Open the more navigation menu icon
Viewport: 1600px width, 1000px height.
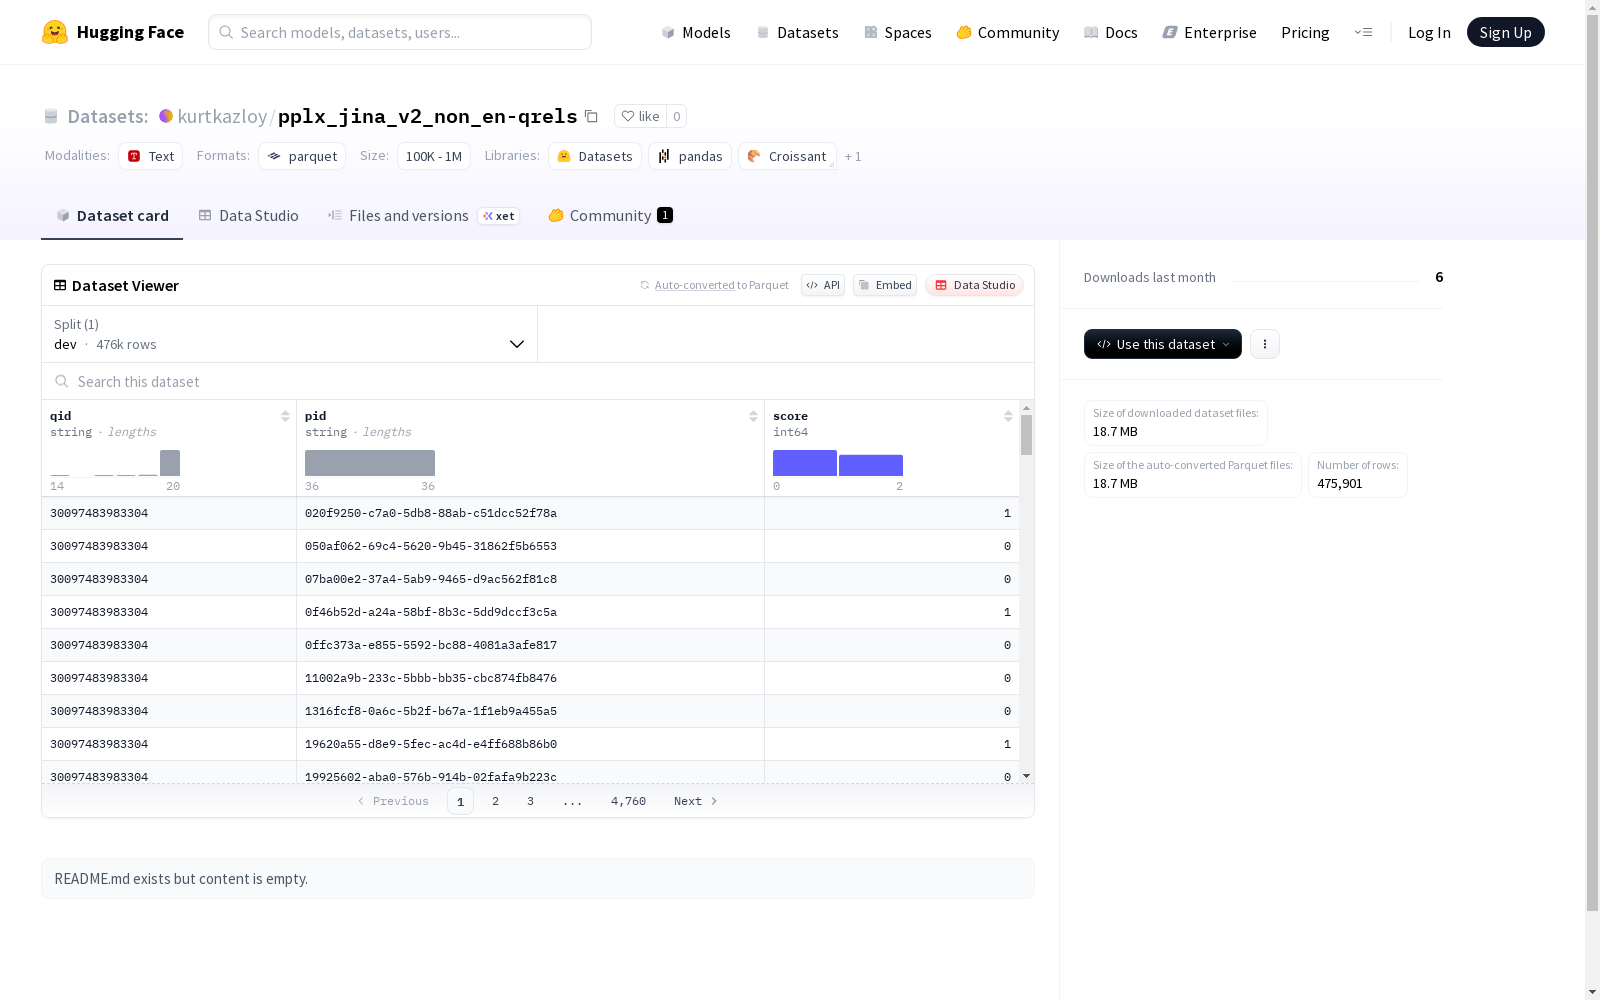point(1363,32)
